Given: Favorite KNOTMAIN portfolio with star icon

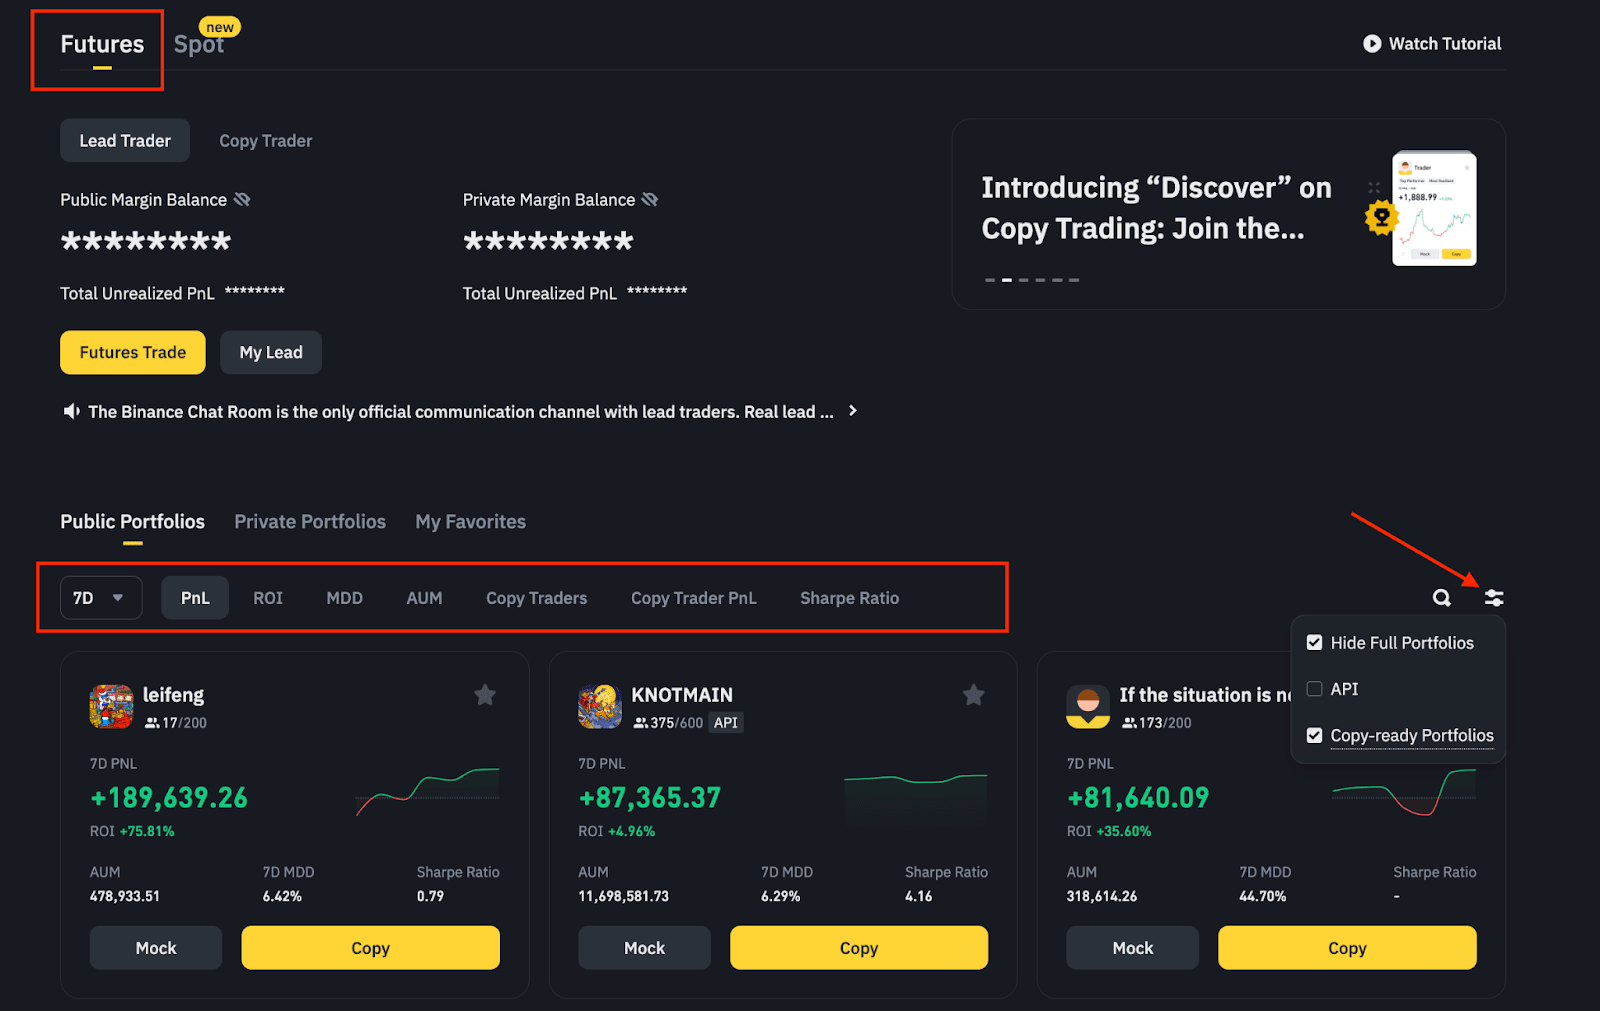Looking at the screenshot, I should coord(973,695).
